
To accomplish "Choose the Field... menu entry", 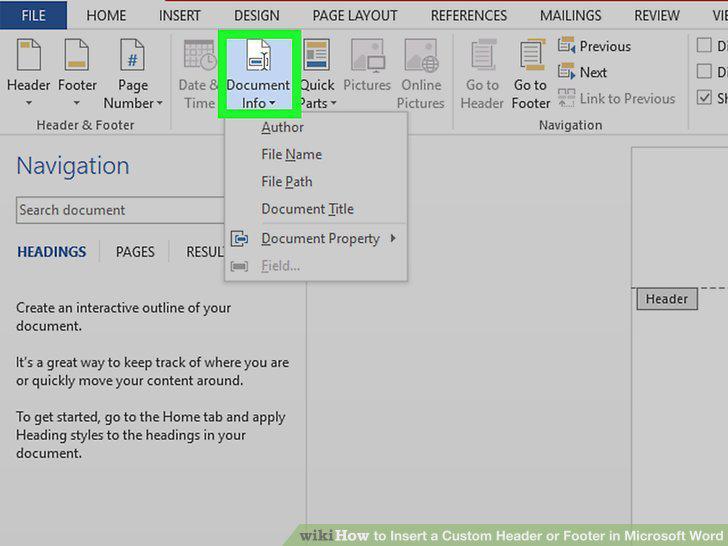I will coord(316,266).
